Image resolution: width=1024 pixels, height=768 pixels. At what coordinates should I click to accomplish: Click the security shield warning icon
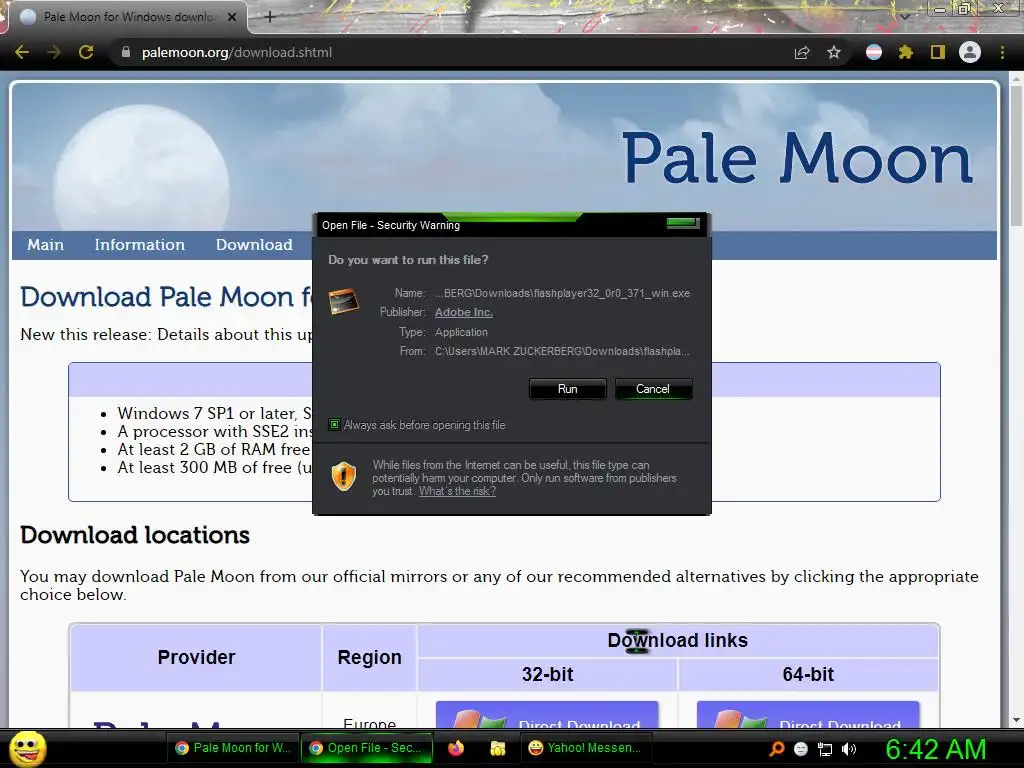pos(344,477)
